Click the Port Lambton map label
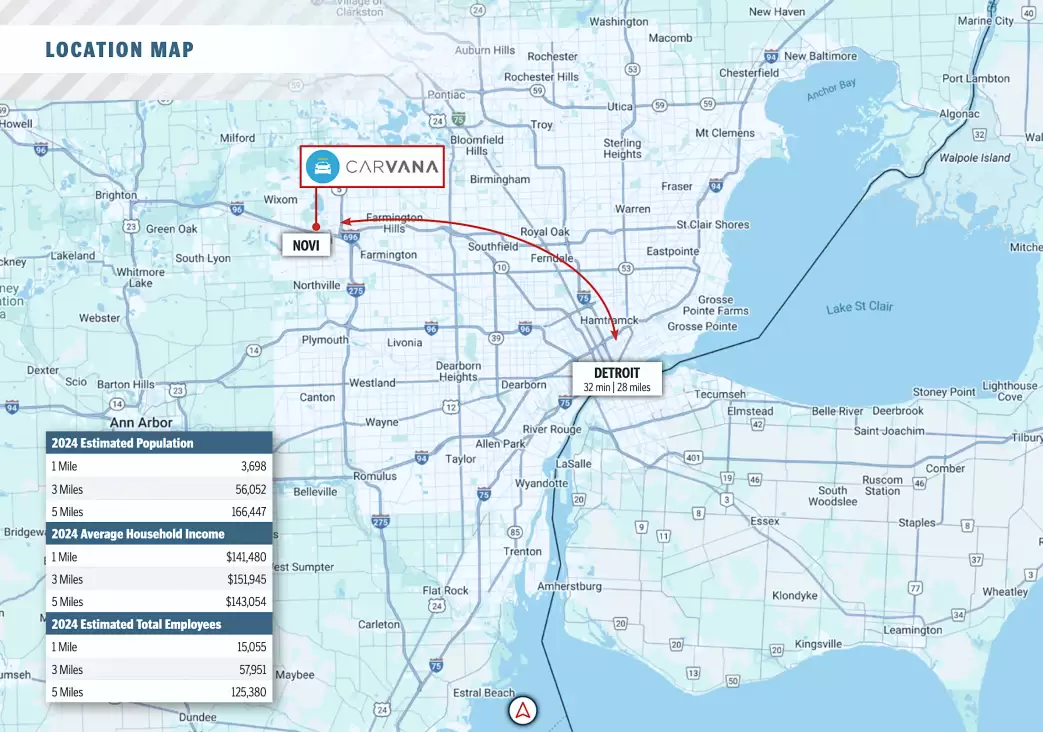Viewport: 1043px width, 732px height. (976, 79)
